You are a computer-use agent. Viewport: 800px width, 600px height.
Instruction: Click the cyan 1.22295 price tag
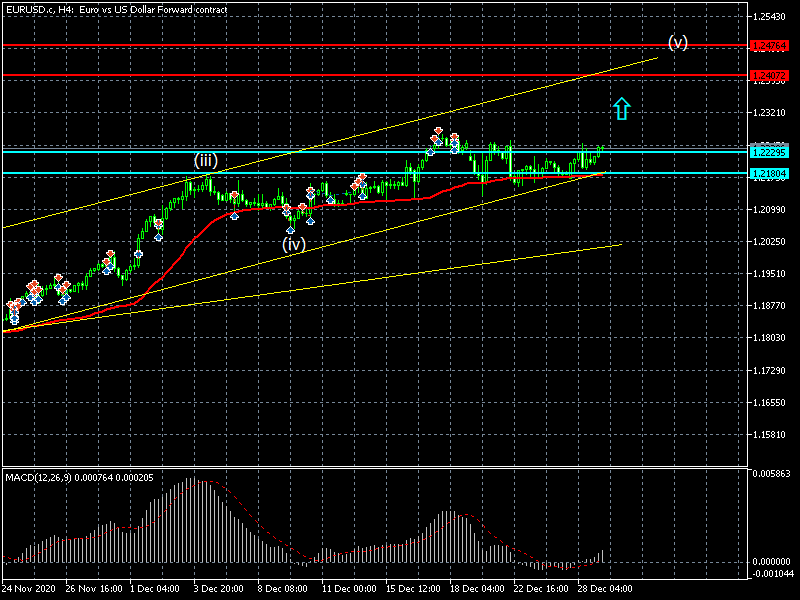[x=770, y=152]
